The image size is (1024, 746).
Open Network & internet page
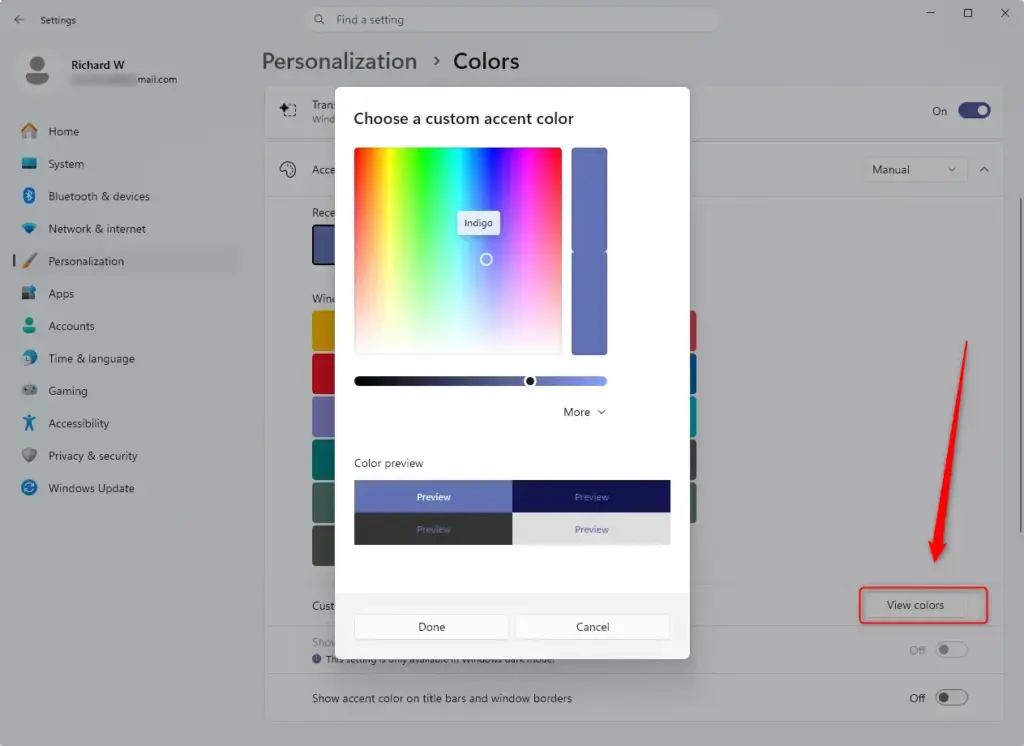[126, 229]
